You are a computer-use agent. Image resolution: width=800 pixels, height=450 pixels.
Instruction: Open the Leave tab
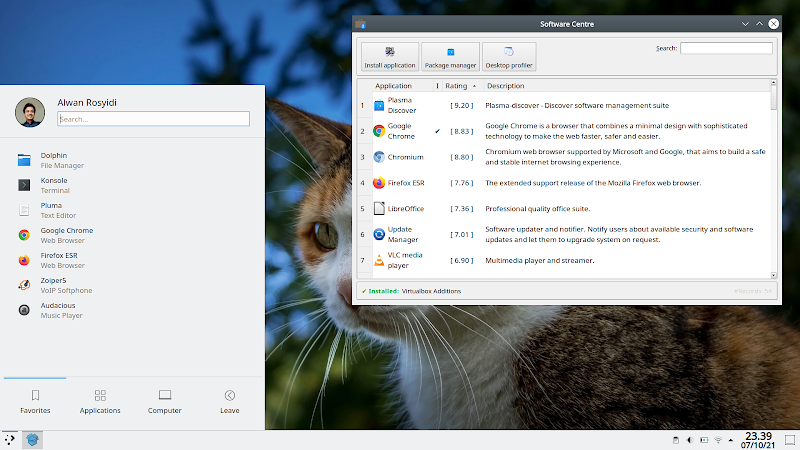click(230, 402)
